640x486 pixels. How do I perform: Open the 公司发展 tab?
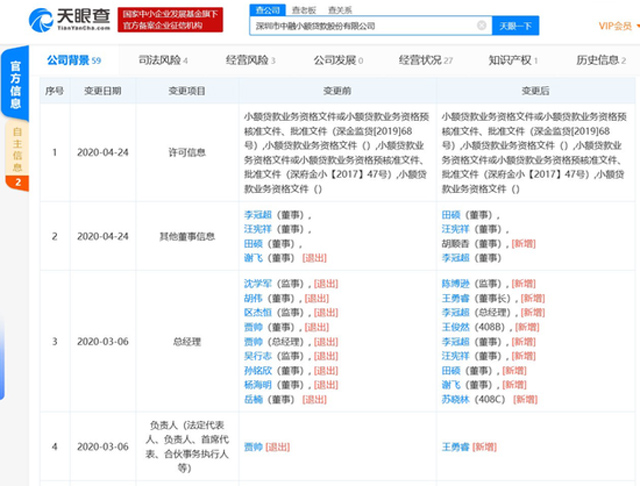click(x=338, y=60)
